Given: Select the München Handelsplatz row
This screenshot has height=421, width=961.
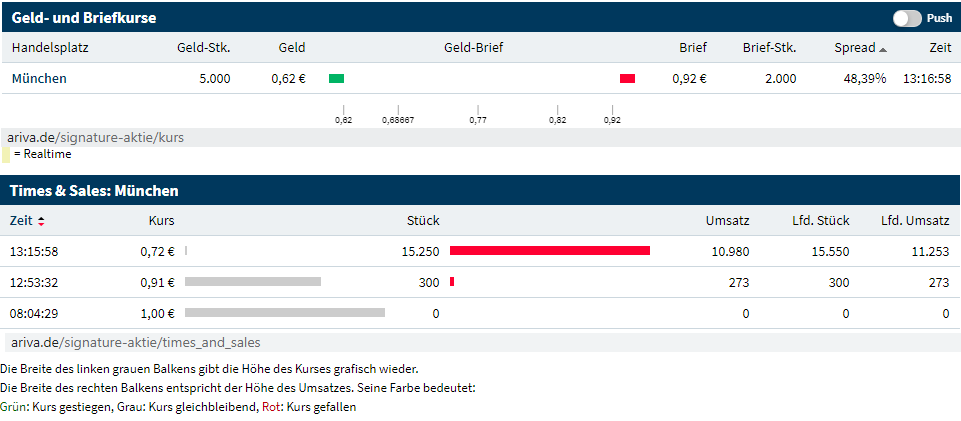Looking at the screenshot, I should tap(39, 79).
